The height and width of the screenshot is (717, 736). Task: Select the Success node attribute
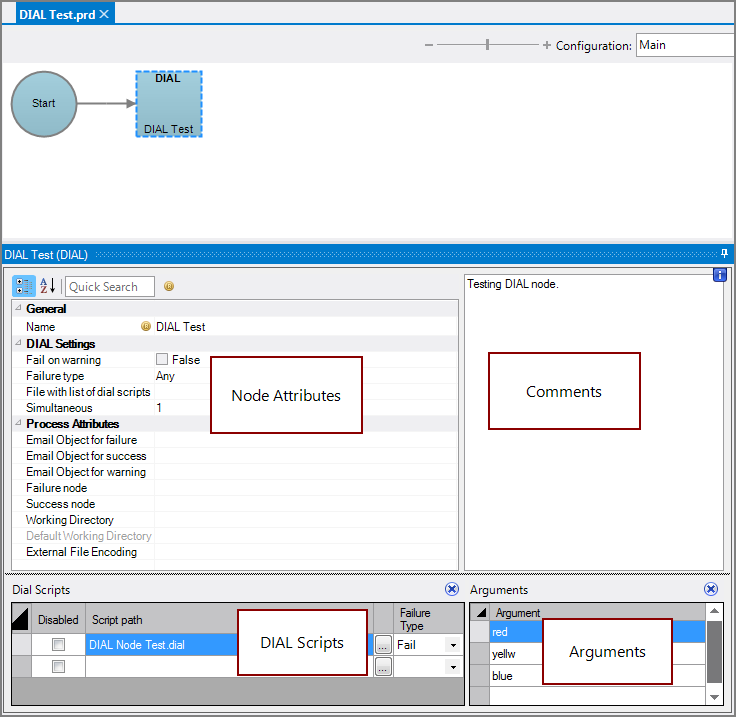click(x=235, y=503)
